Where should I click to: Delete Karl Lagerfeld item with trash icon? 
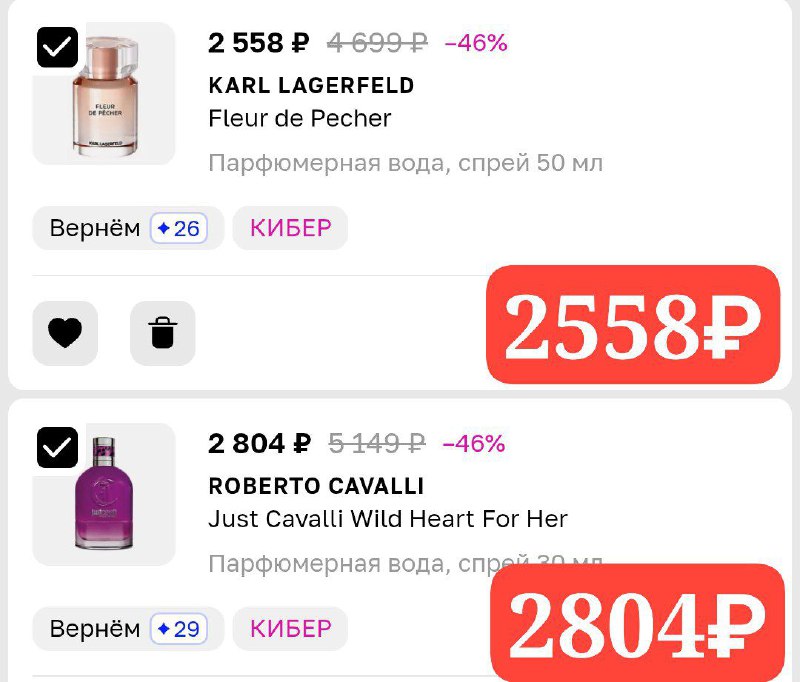162,333
